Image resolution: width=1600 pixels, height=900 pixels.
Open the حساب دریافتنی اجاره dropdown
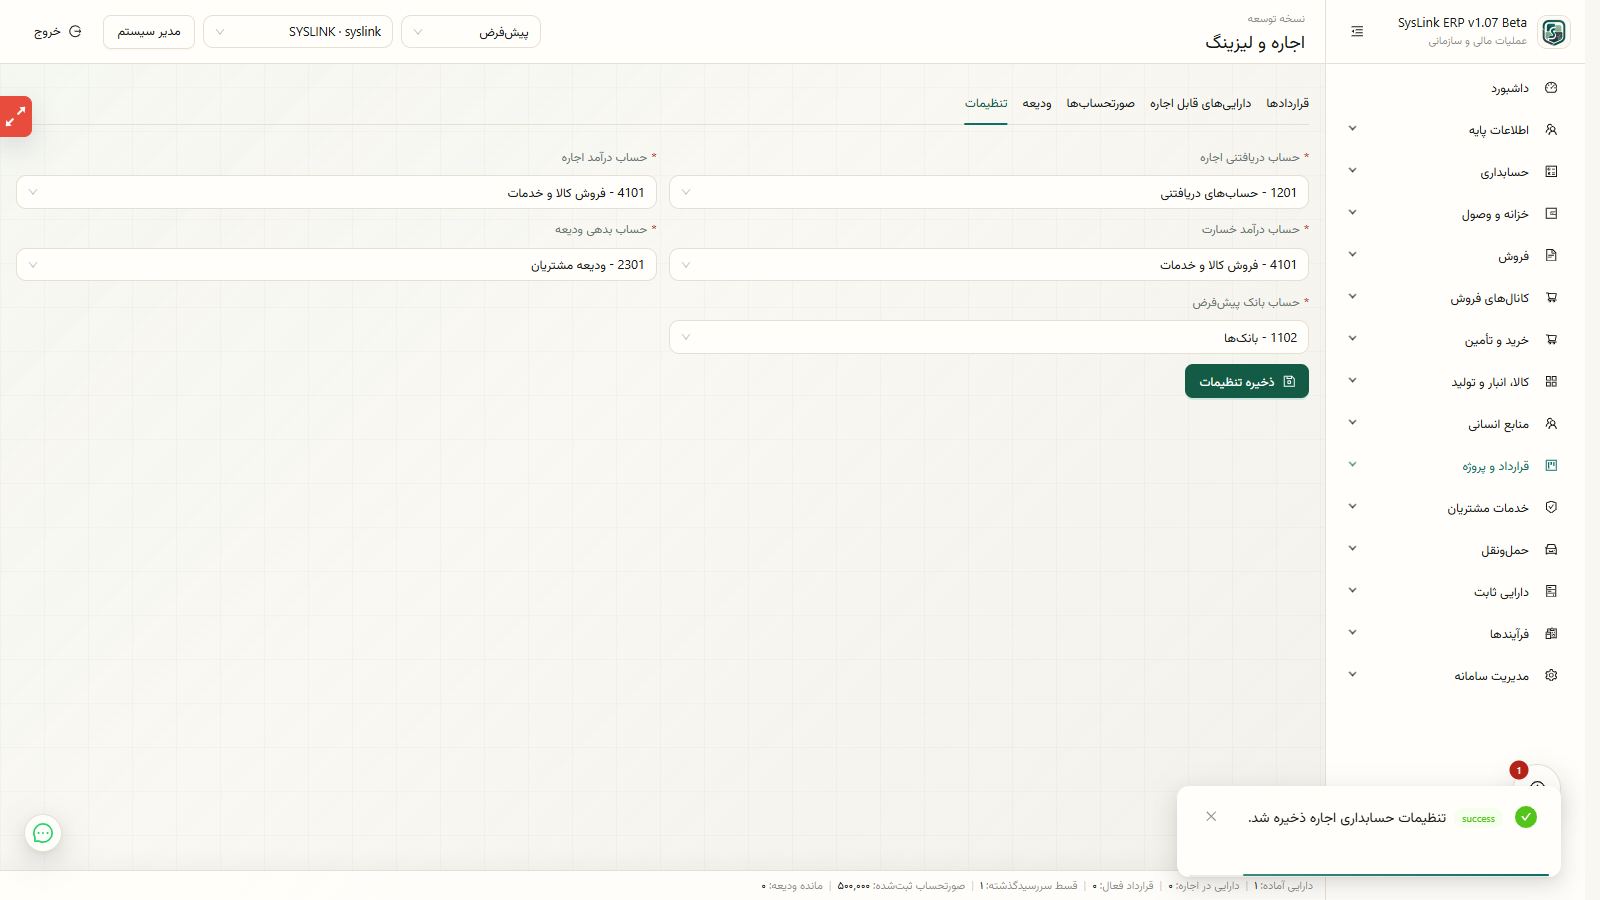tap(989, 192)
